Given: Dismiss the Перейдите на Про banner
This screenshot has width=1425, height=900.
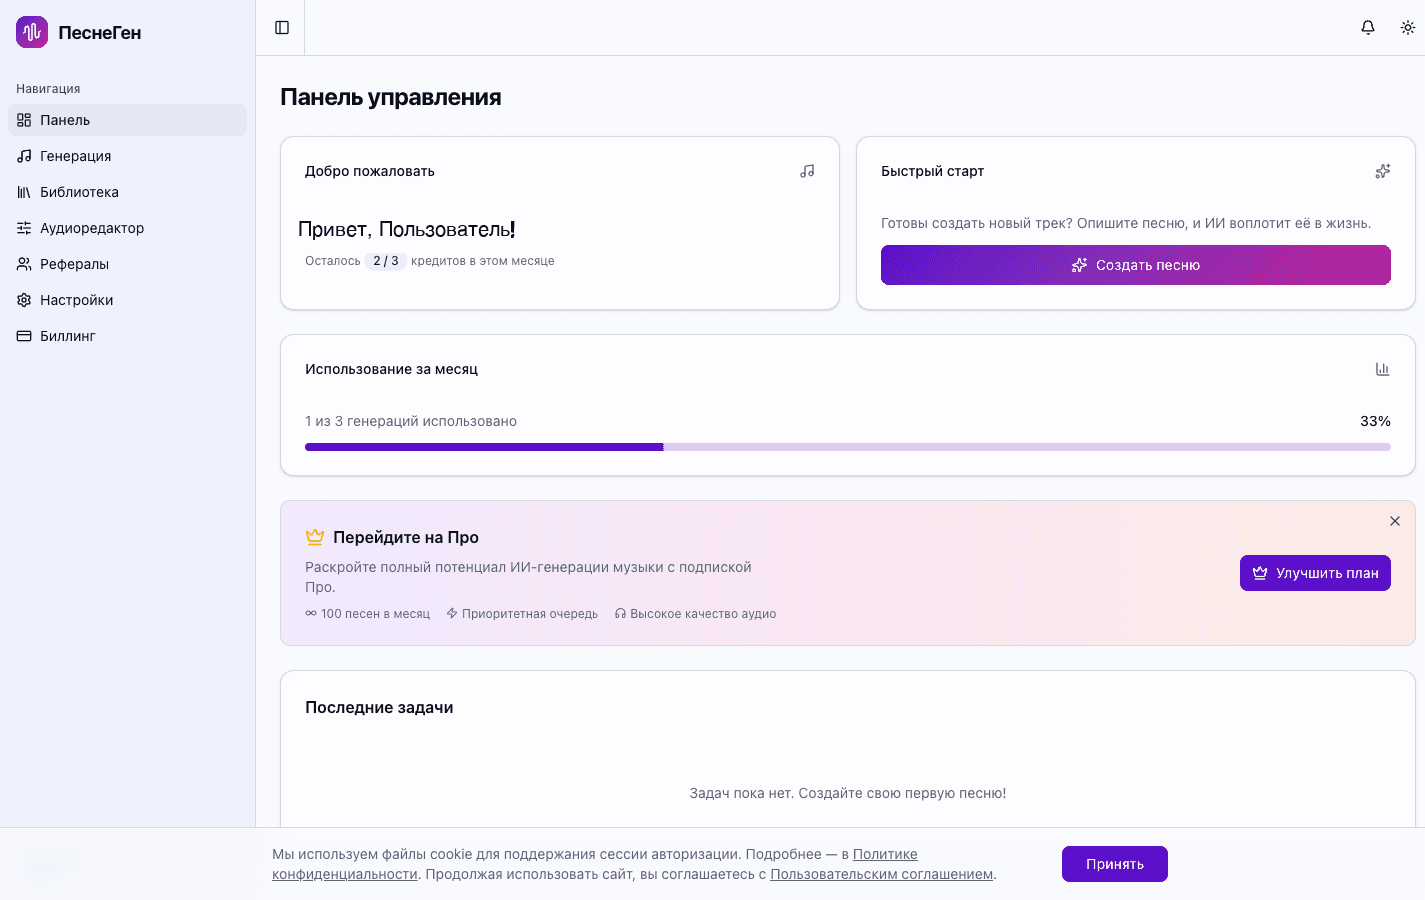Looking at the screenshot, I should [x=1395, y=521].
